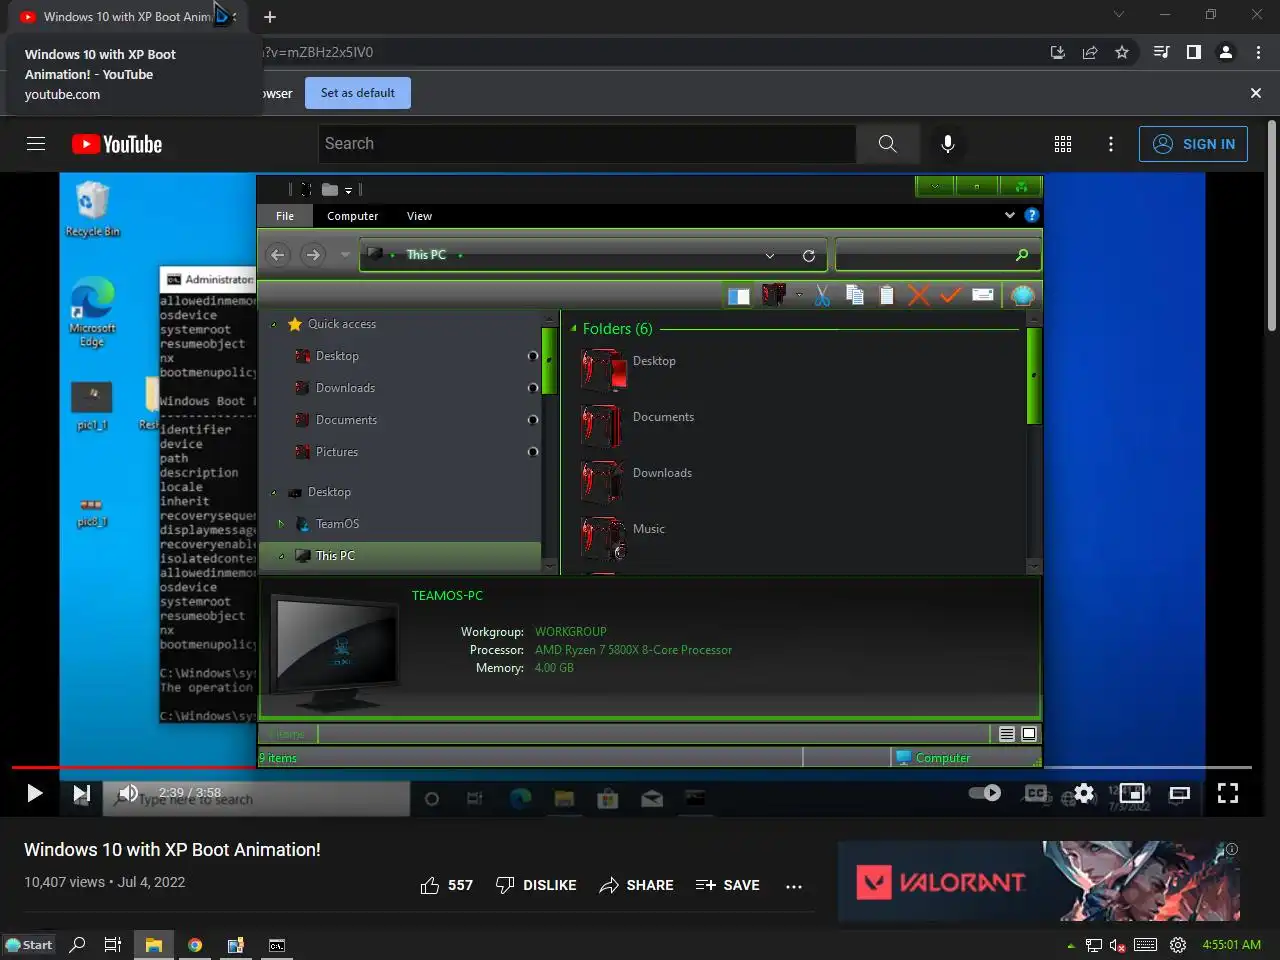Click the Microsoft Edge desktop icon in video
Image resolution: width=1280 pixels, height=960 pixels.
pyautogui.click(x=92, y=312)
